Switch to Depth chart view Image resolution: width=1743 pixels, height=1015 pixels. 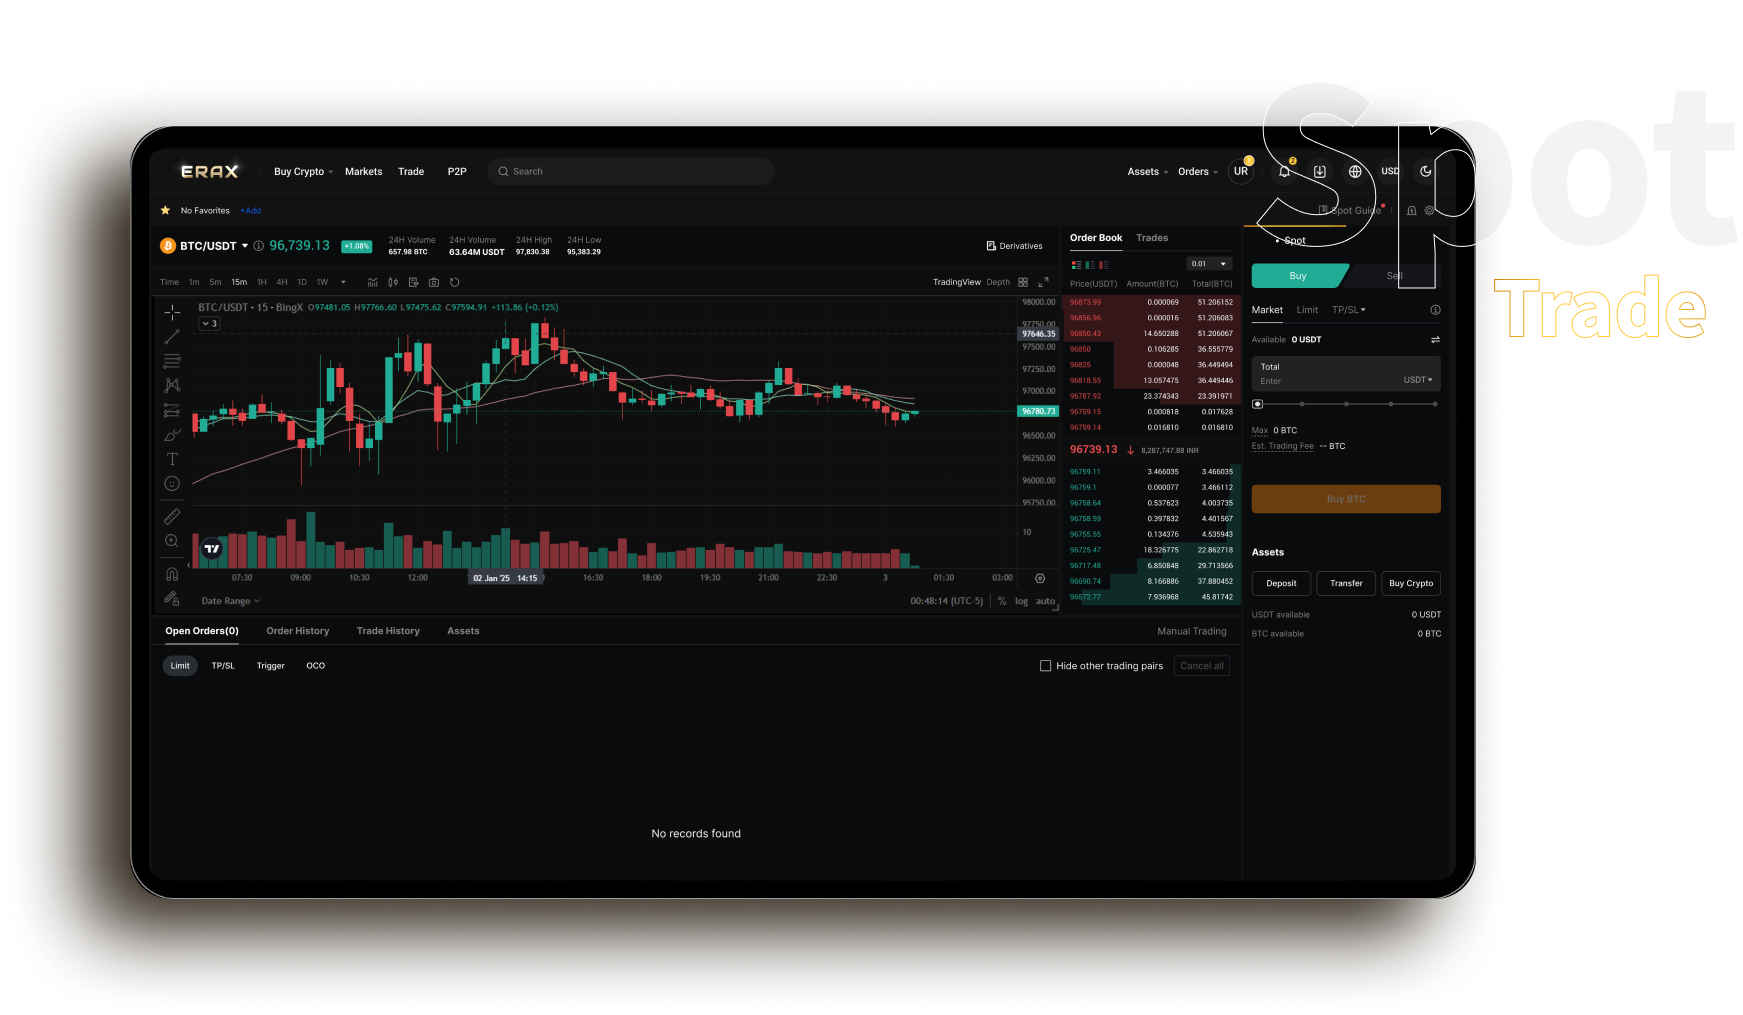pos(998,282)
